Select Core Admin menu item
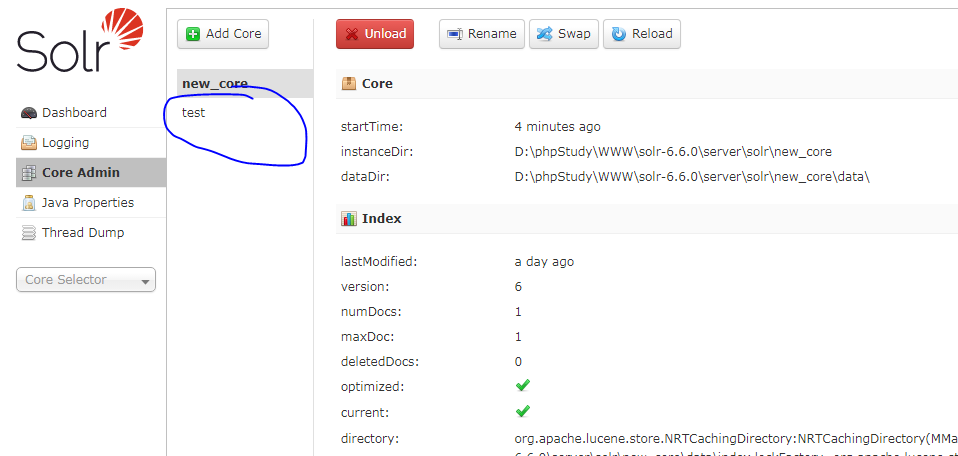This screenshot has width=958, height=456. (x=91, y=172)
